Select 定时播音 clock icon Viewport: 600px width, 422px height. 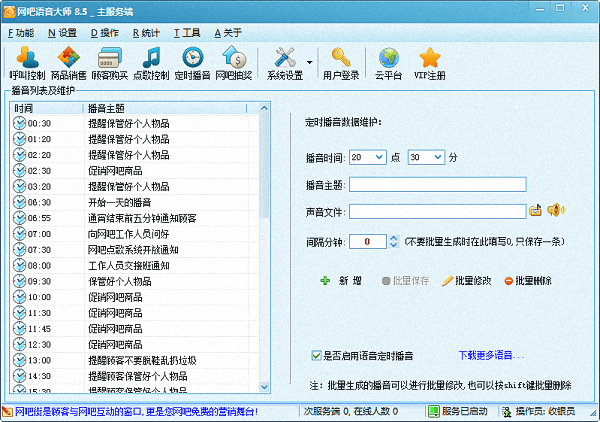(x=193, y=64)
